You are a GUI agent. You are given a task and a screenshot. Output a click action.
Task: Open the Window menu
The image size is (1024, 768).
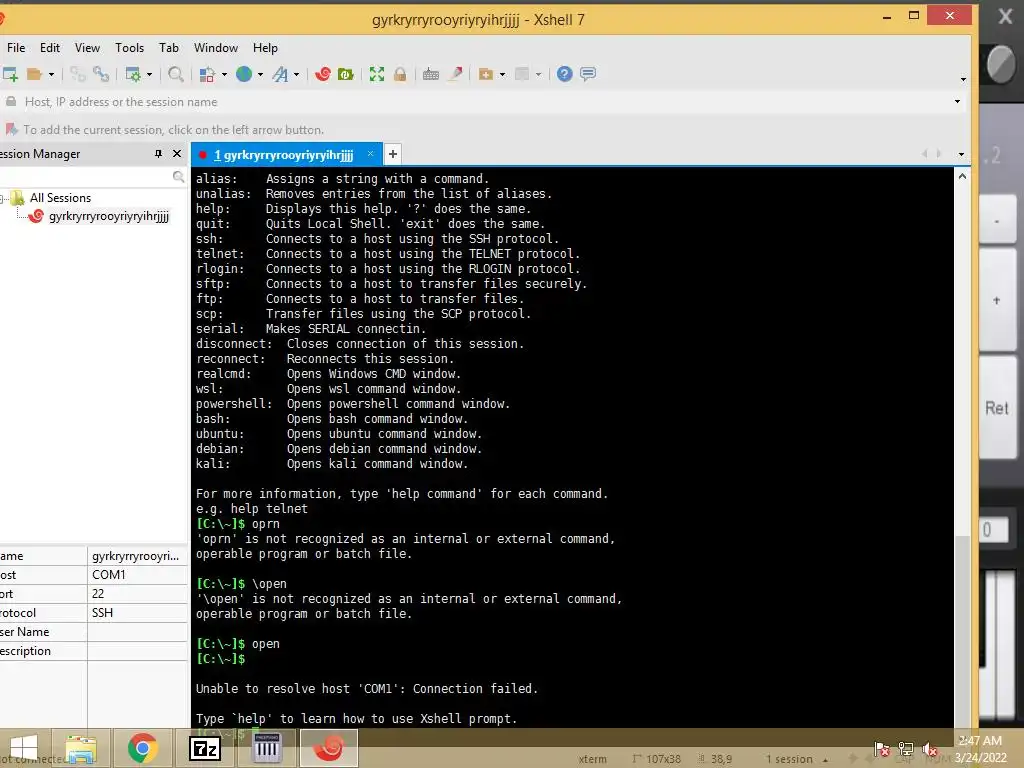tap(216, 48)
